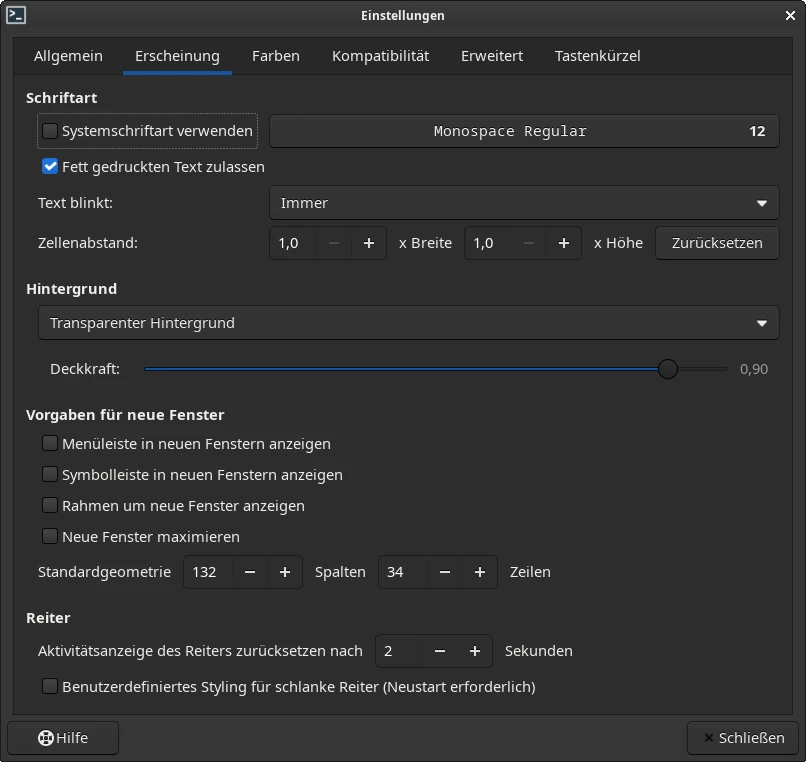Decrease row count (Zeilen) with minus button
The width and height of the screenshot is (806, 762).
pyautogui.click(x=445, y=572)
